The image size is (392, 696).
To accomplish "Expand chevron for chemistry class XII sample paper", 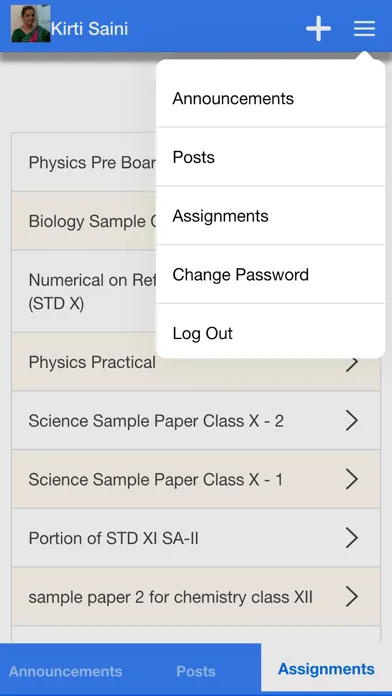I will pos(352,597).
